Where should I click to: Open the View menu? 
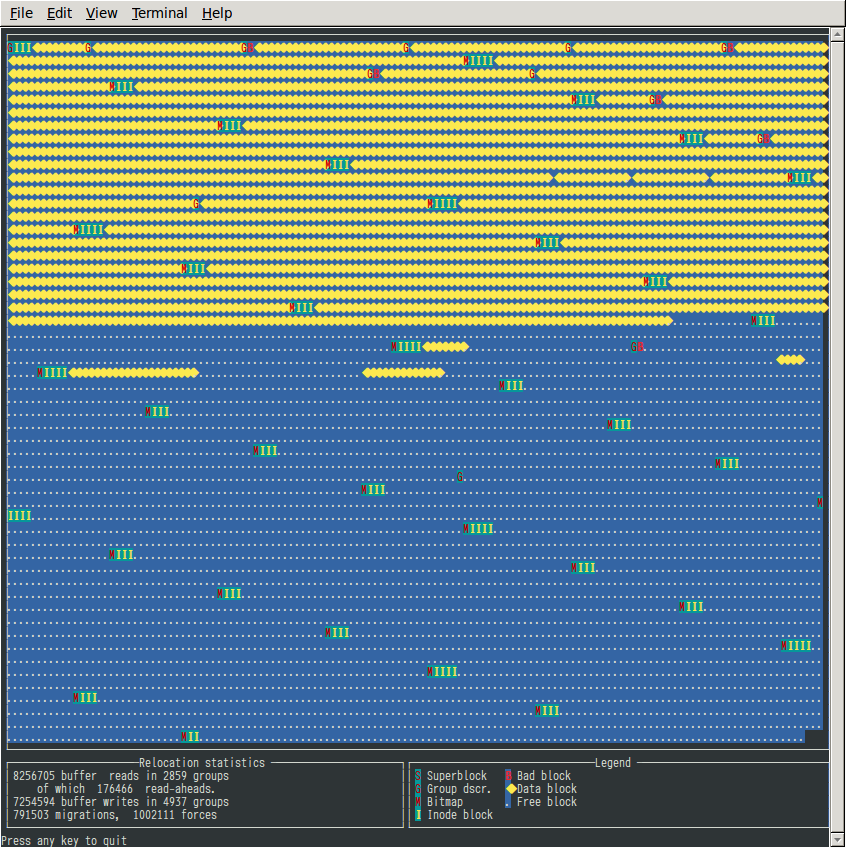[101, 13]
